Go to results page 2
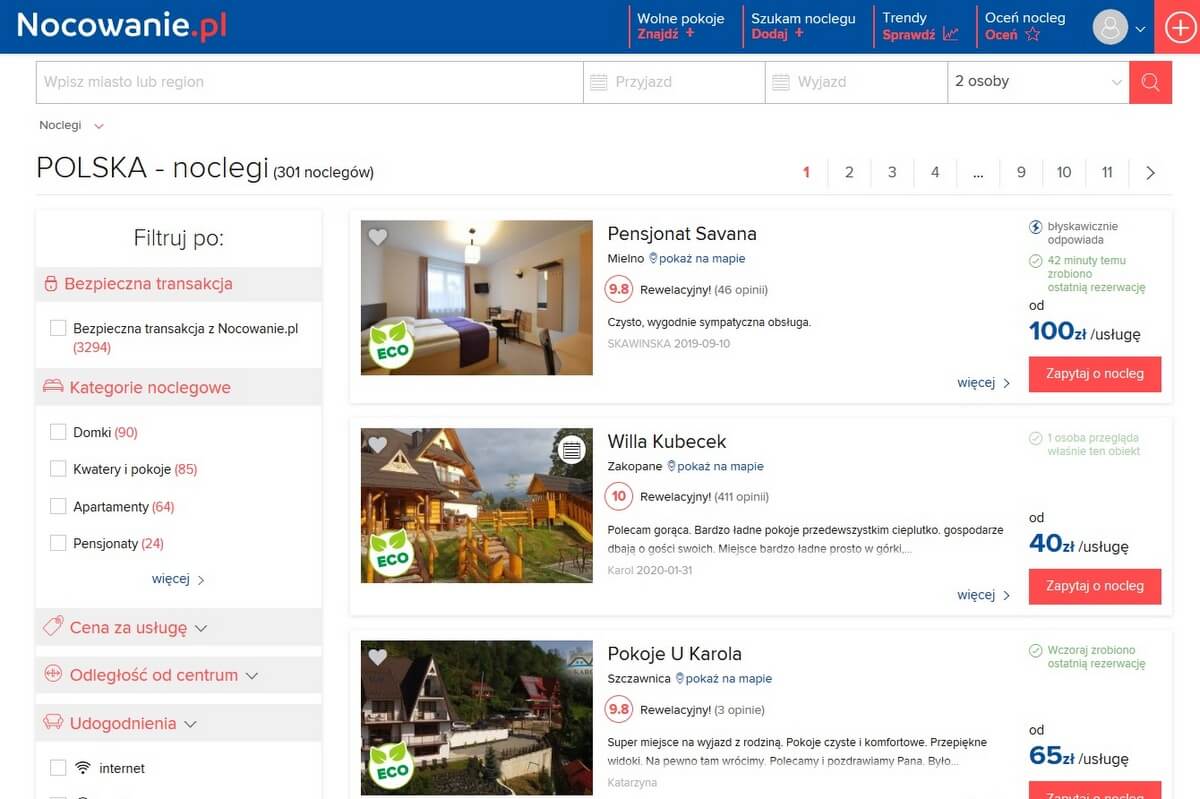The height and width of the screenshot is (799, 1200). [x=849, y=173]
